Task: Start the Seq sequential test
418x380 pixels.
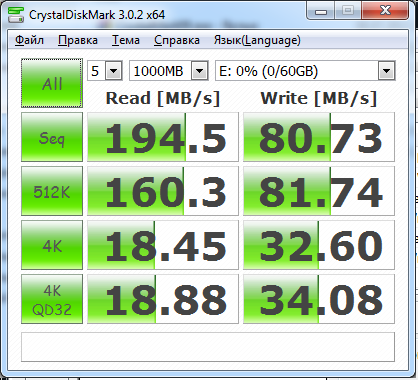Action: (x=52, y=137)
